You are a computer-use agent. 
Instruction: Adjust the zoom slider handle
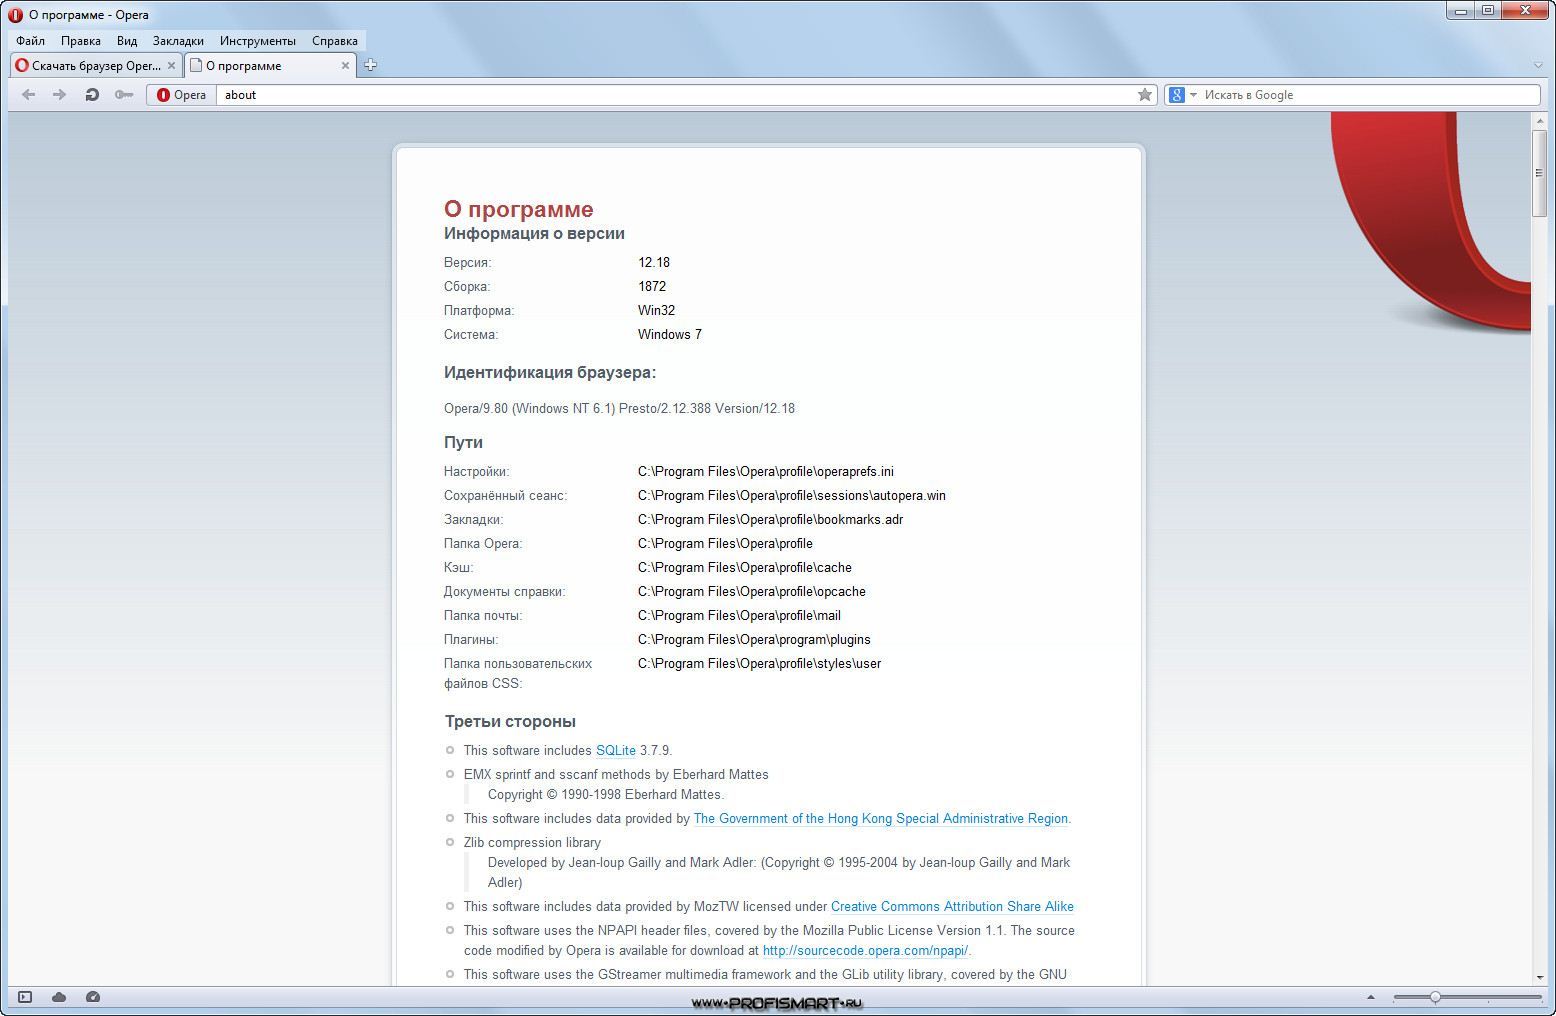coord(1435,997)
